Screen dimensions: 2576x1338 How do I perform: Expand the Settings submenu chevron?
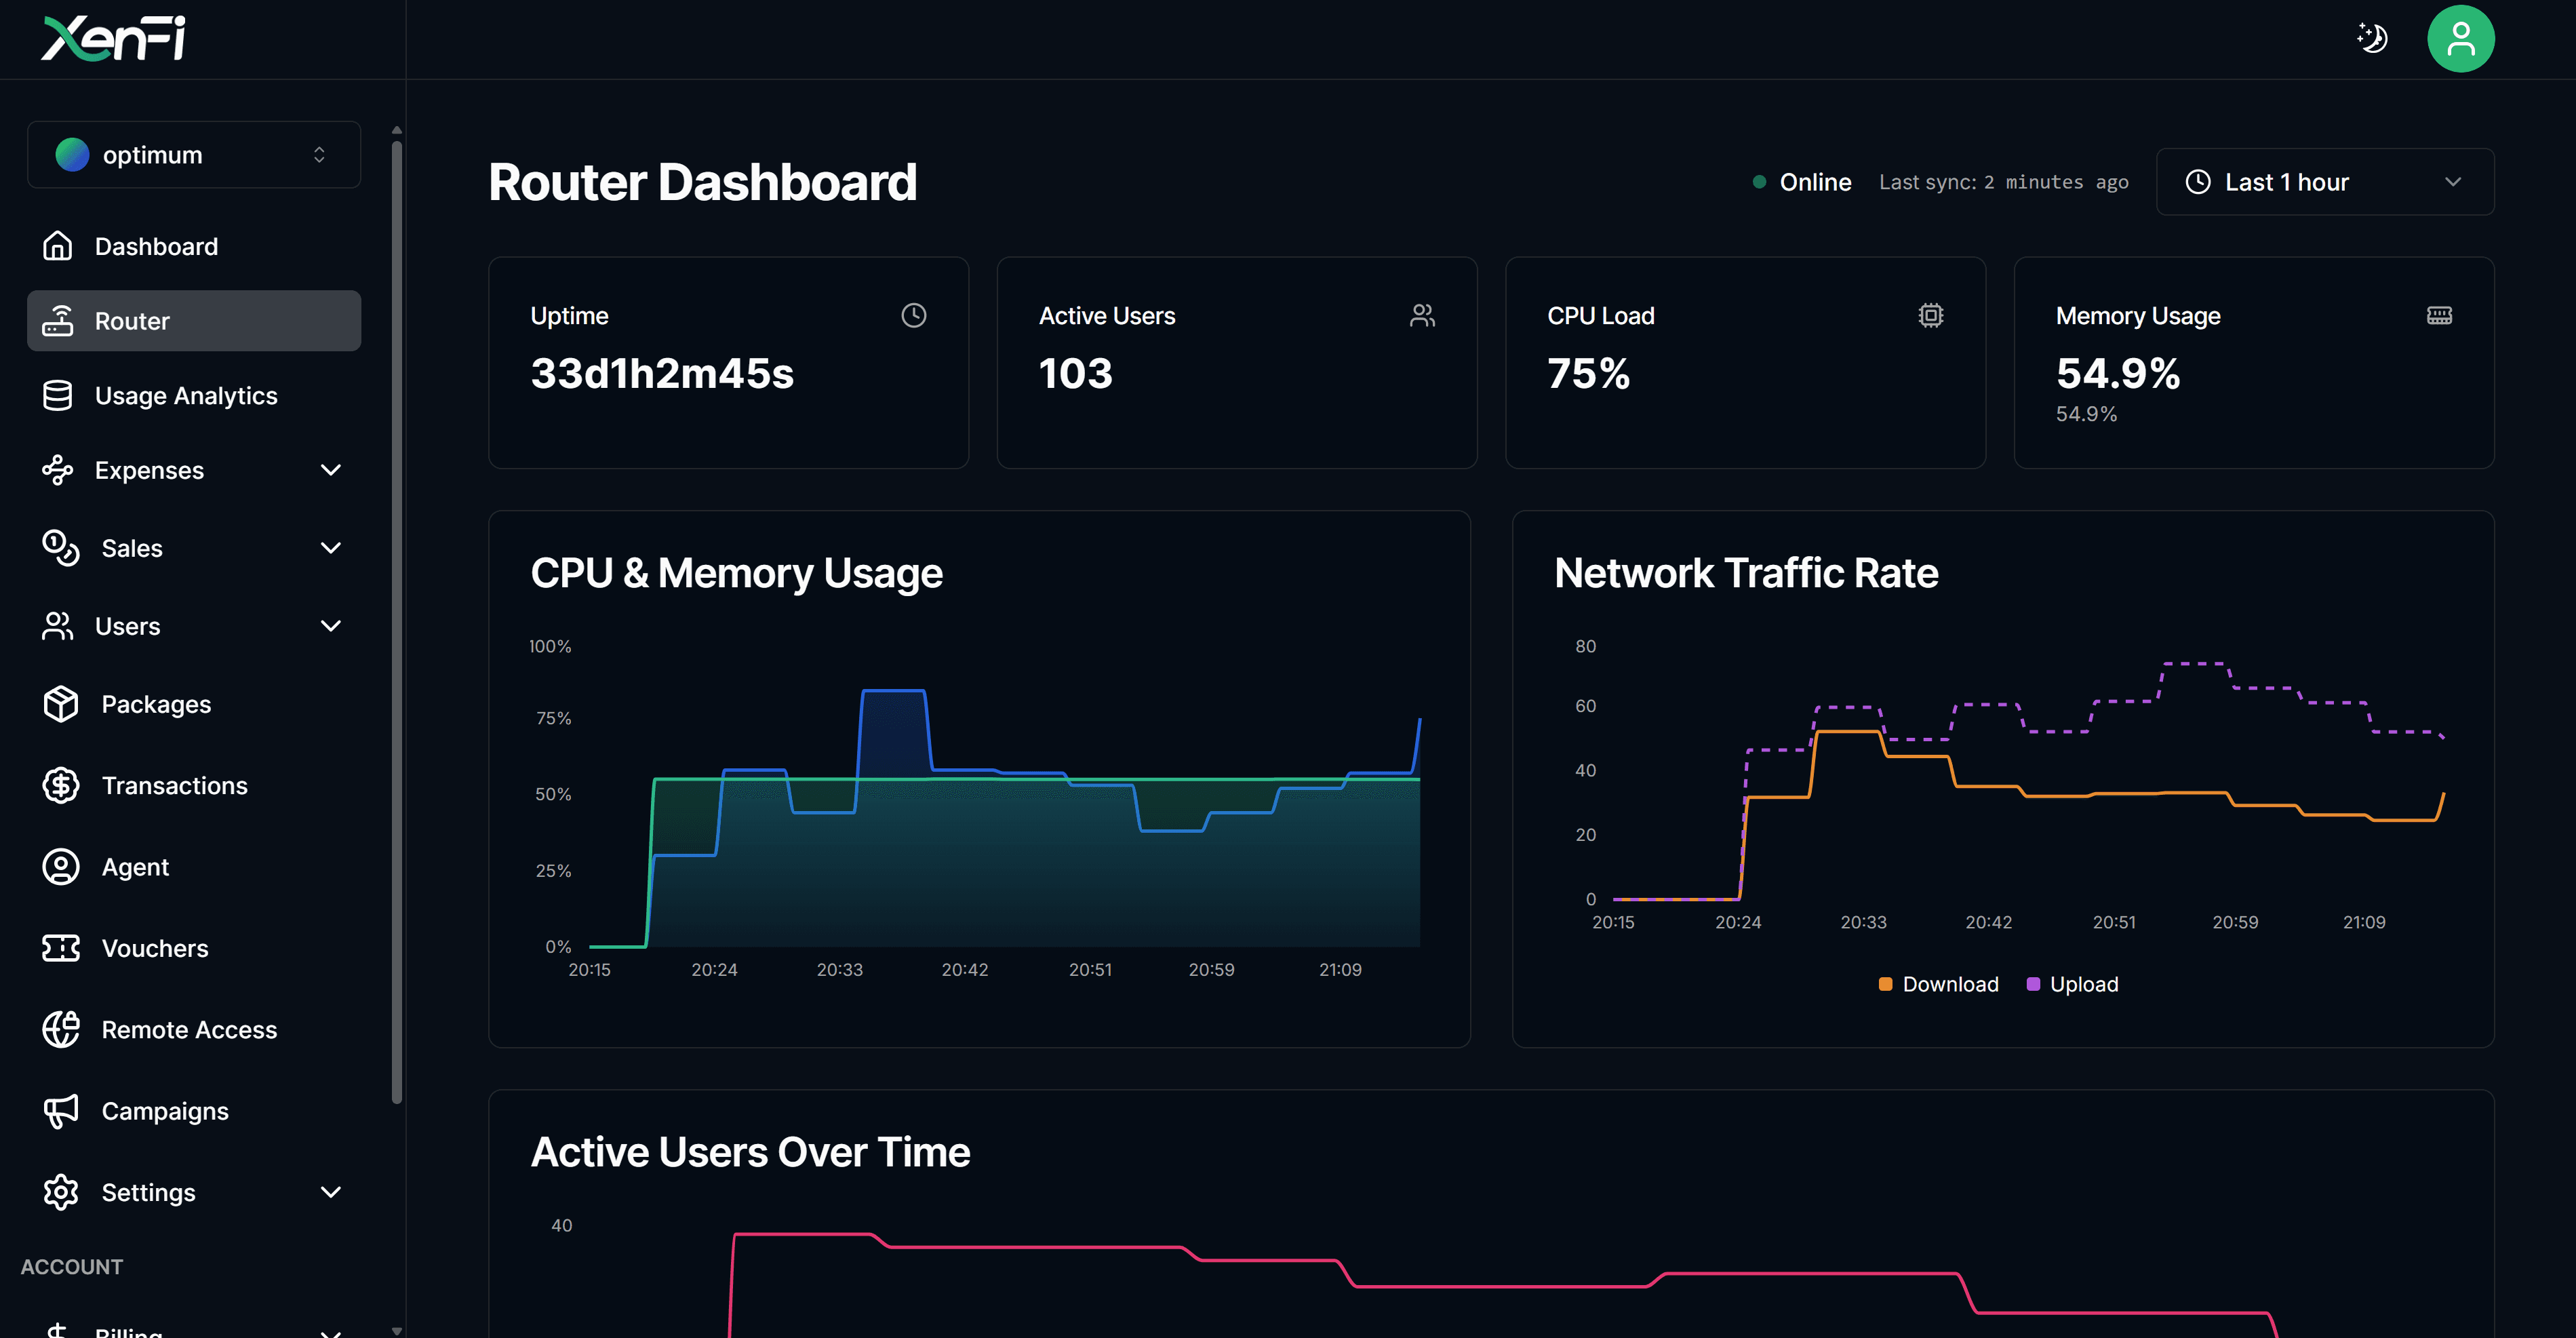[x=331, y=1192]
